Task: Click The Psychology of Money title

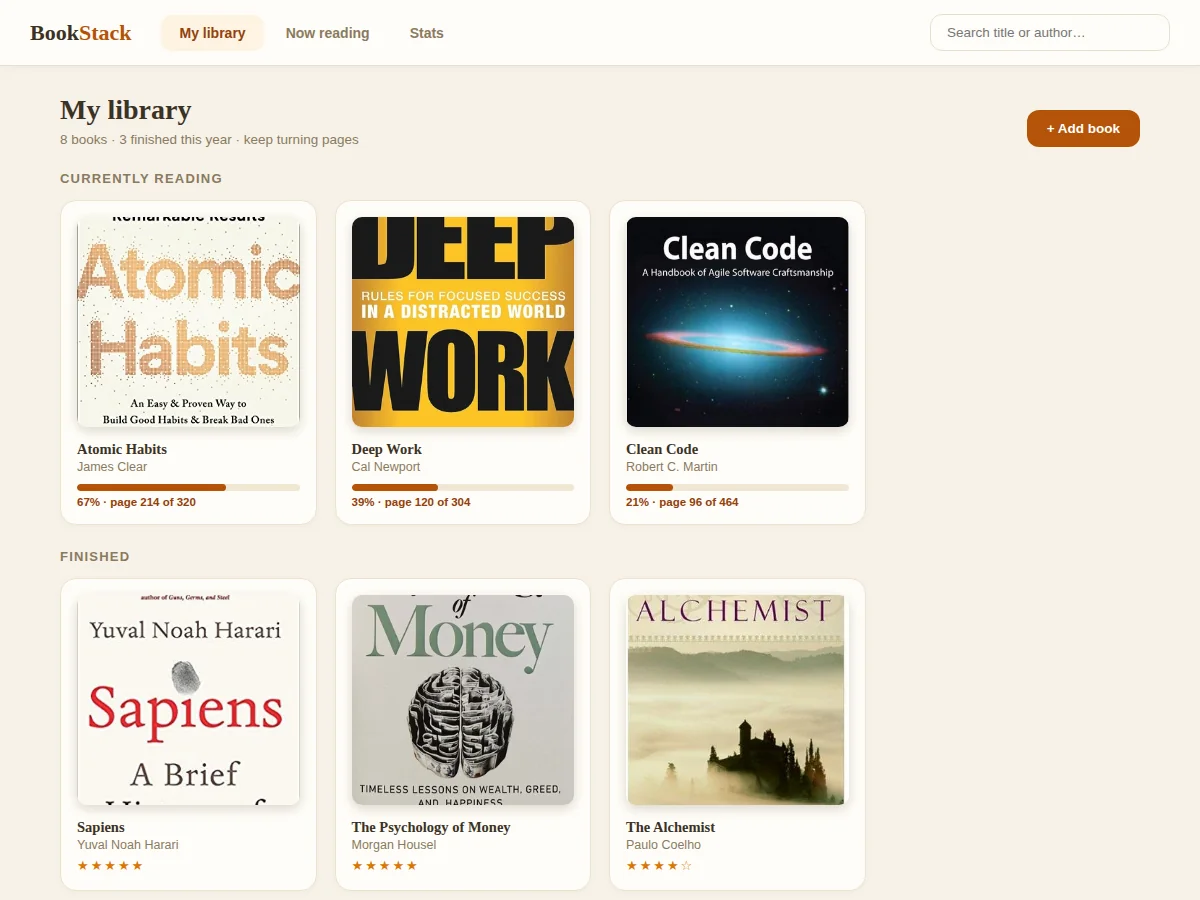Action: pyautogui.click(x=431, y=827)
